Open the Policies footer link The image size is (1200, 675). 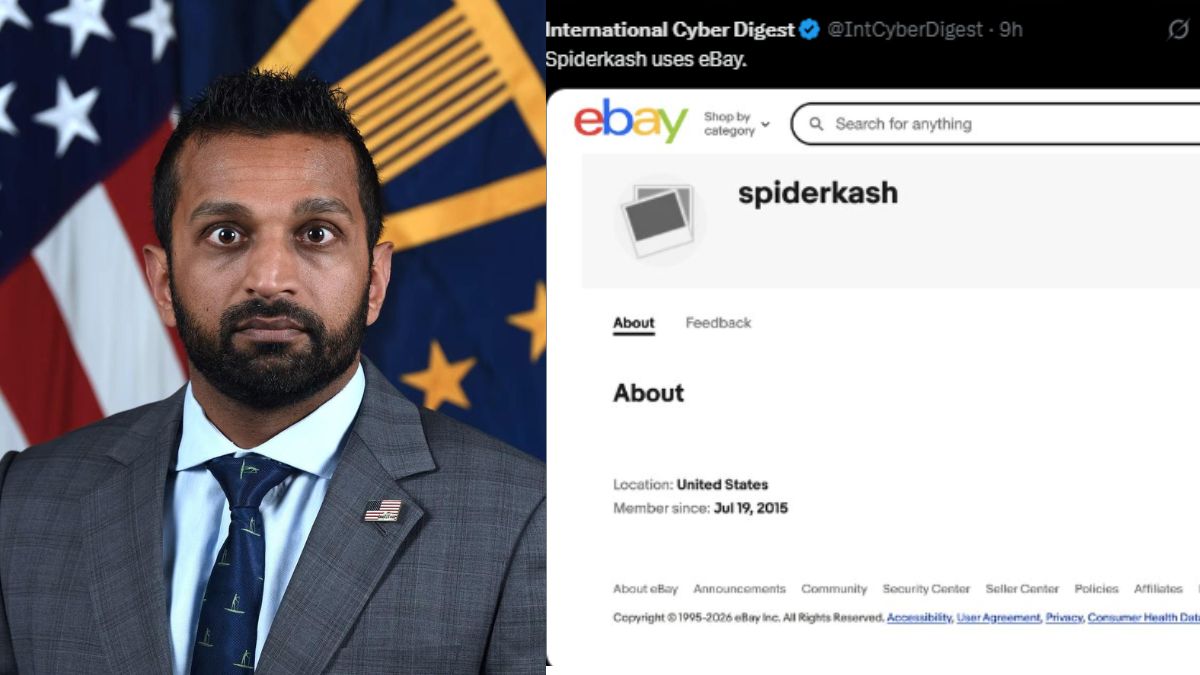(x=1096, y=589)
